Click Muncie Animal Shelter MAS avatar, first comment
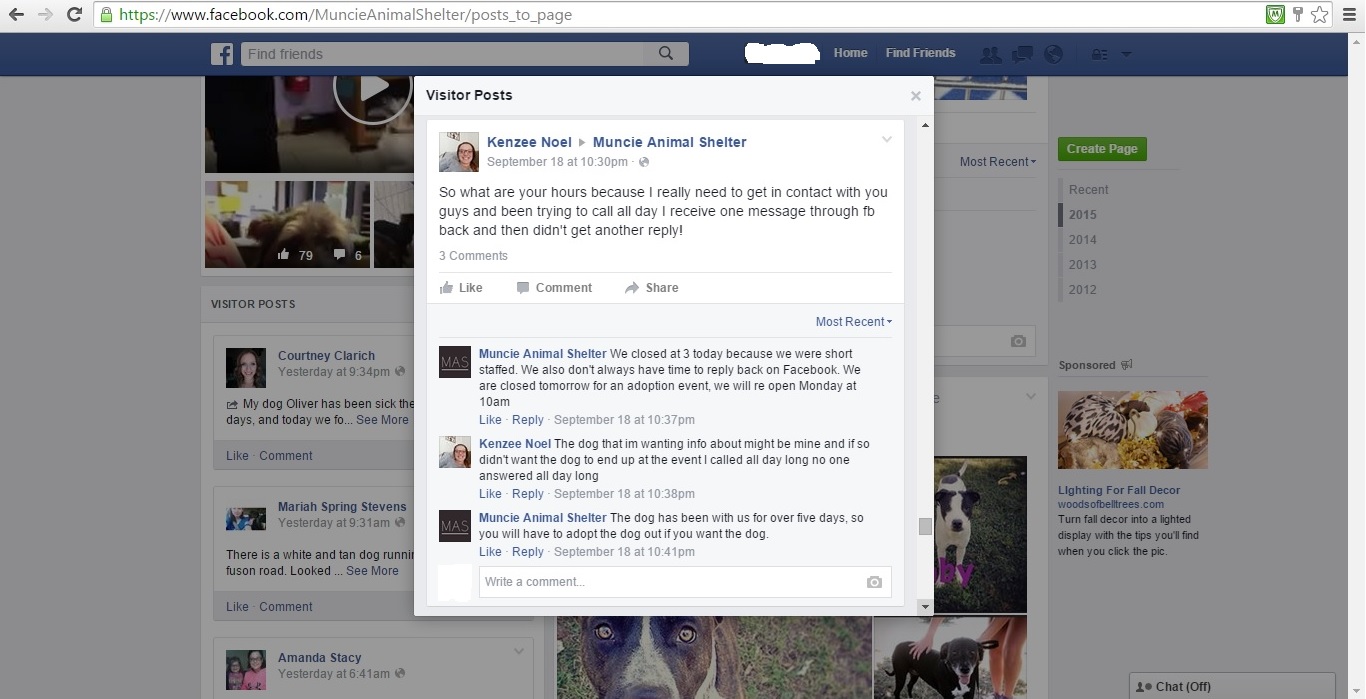 point(455,362)
